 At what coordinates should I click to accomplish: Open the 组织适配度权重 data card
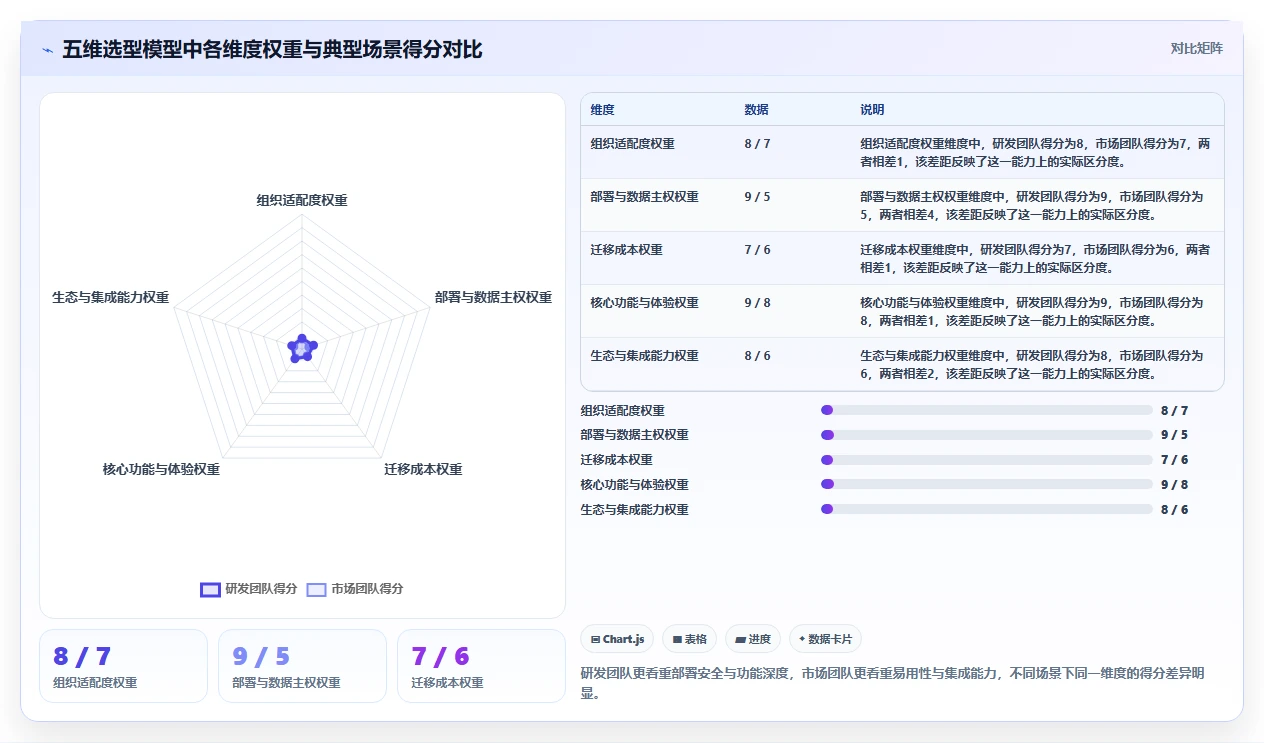coord(123,666)
